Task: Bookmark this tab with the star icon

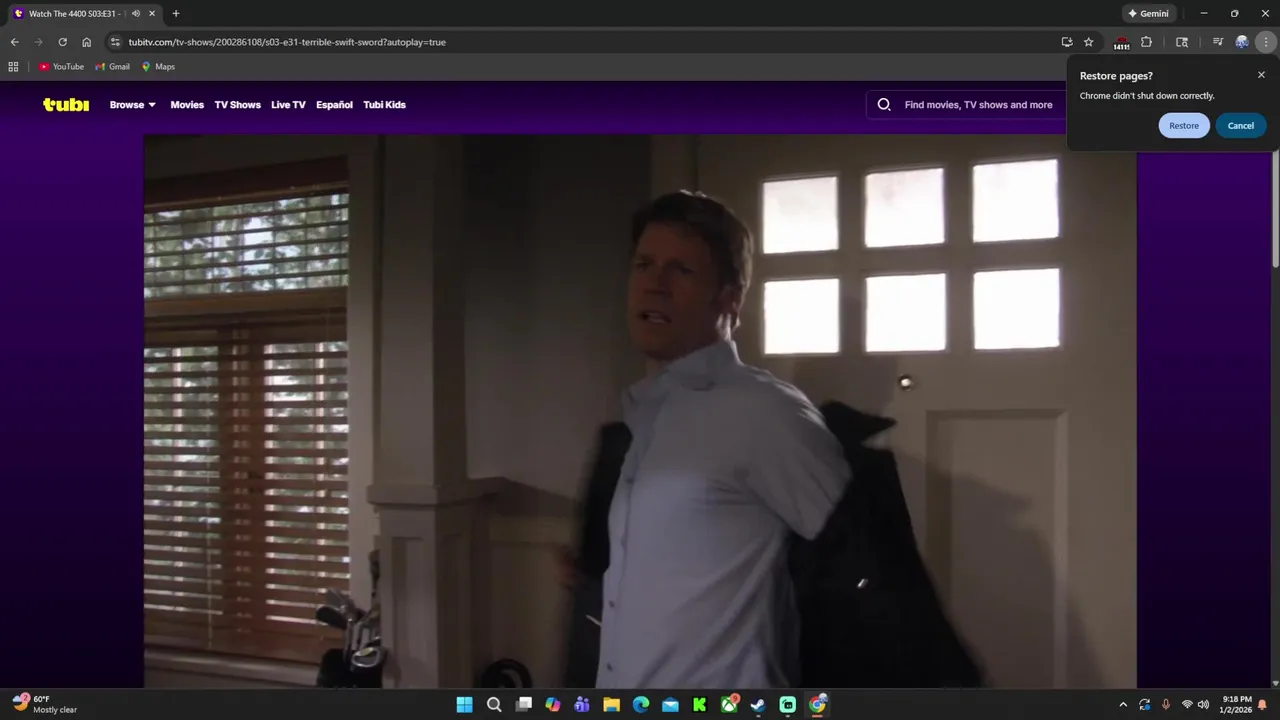Action: point(1089,42)
